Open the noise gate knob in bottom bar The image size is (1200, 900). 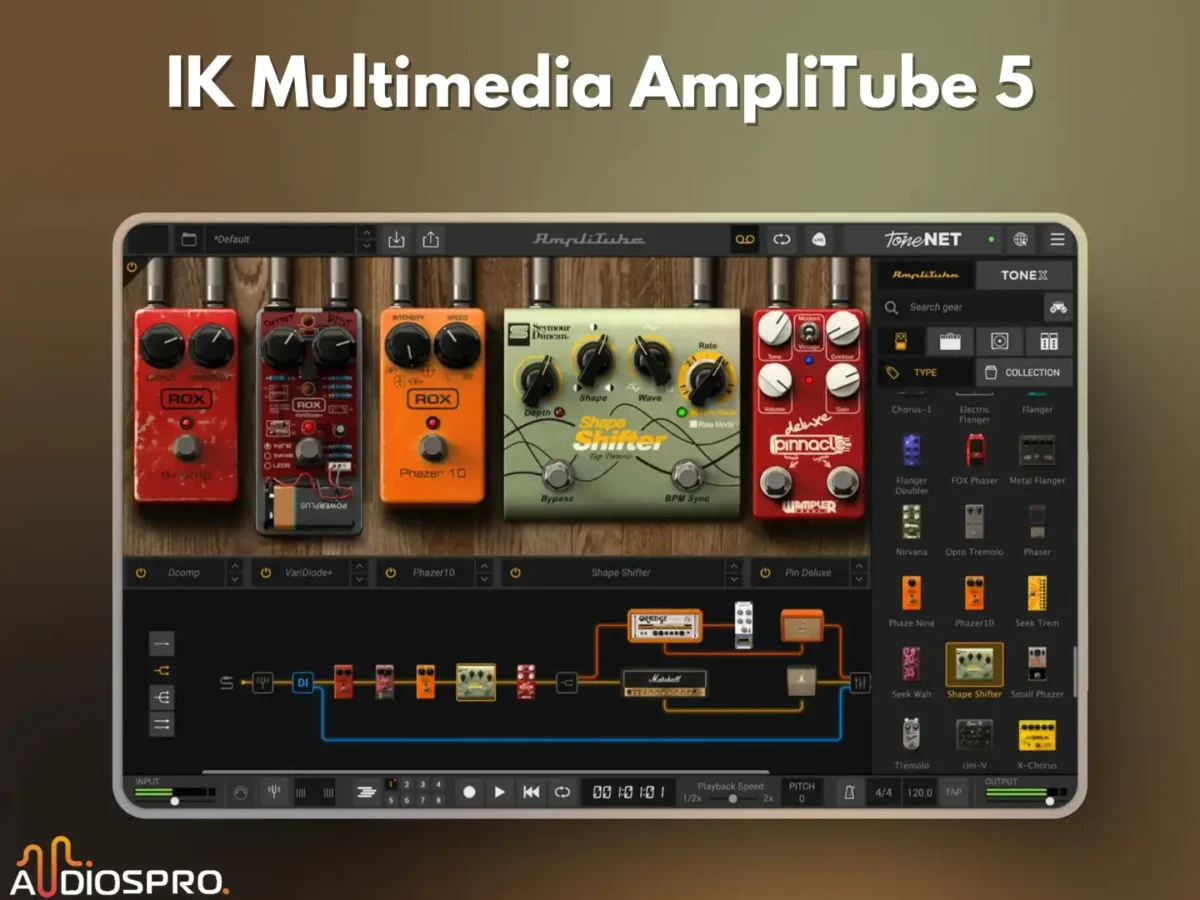(239, 793)
